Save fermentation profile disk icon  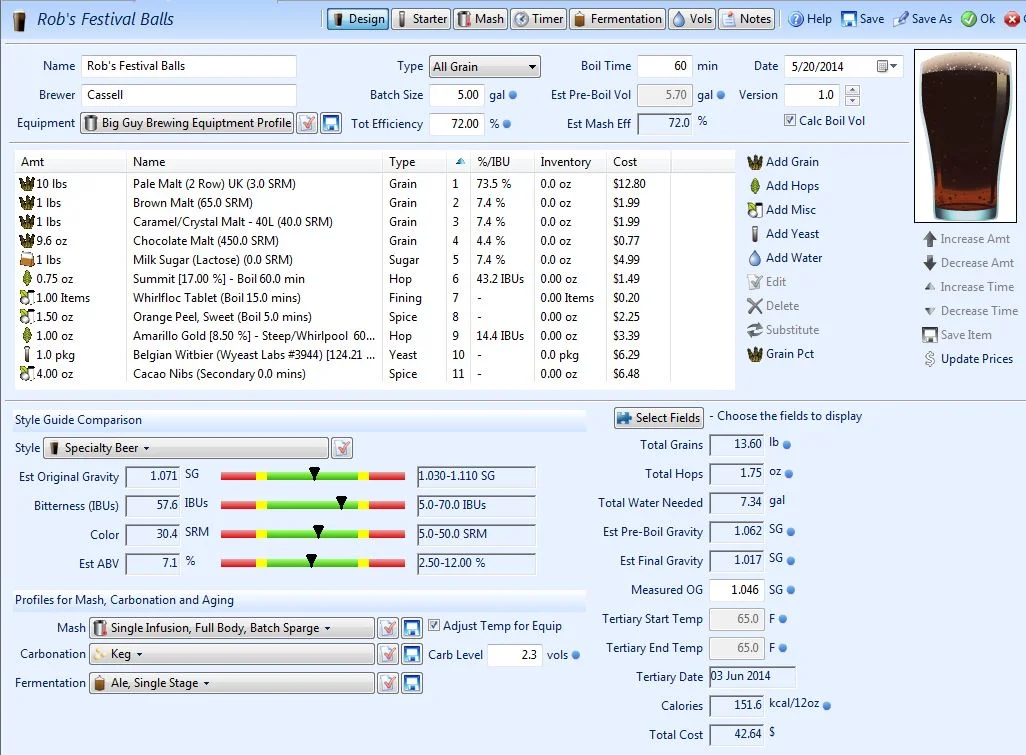click(x=412, y=683)
